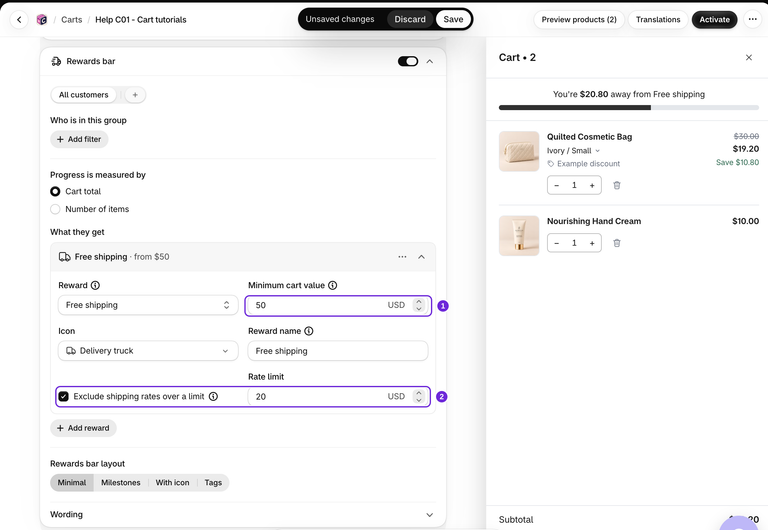Collapse the Rewards bar section chevron
The image size is (768, 530).
(x=430, y=61)
